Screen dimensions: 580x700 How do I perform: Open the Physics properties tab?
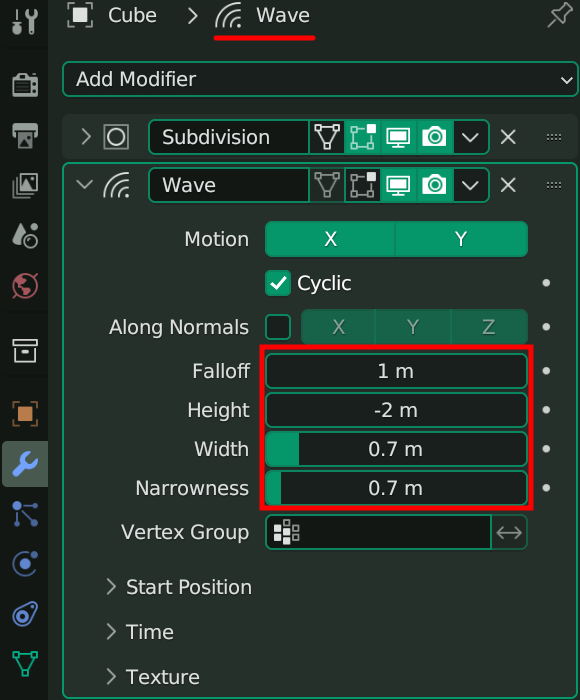tap(25, 564)
